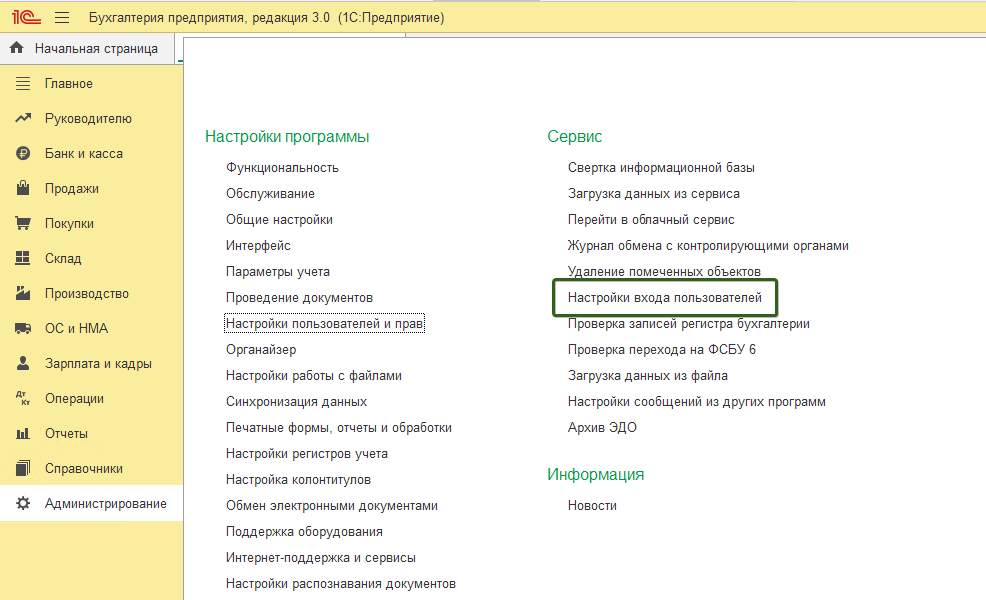
Task: Open Перейти в облачный сервис link
Action: pyautogui.click(x=651, y=219)
